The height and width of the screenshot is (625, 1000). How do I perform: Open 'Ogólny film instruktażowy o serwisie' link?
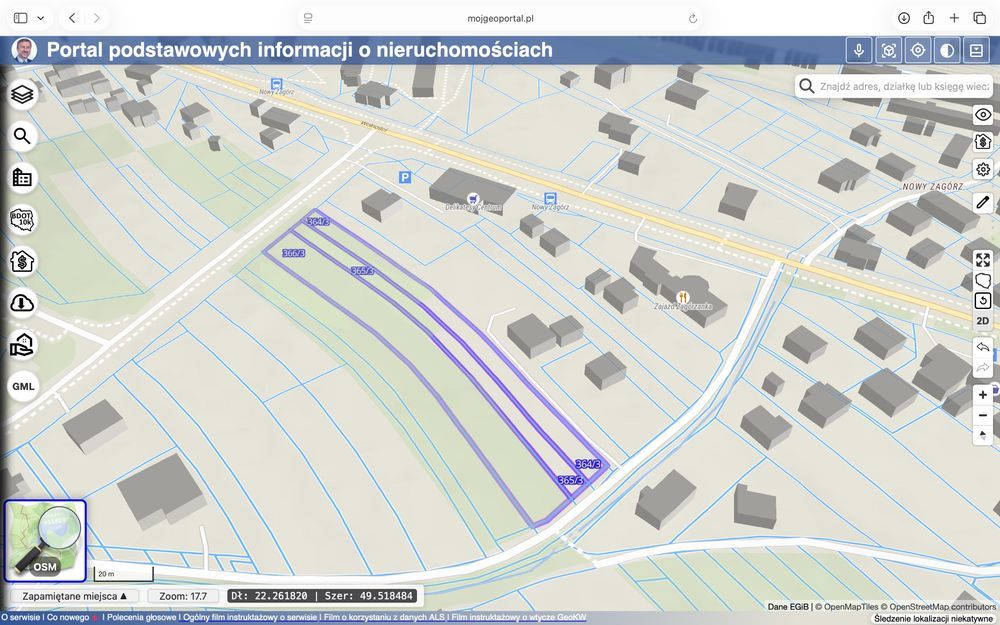pyautogui.click(x=250, y=617)
